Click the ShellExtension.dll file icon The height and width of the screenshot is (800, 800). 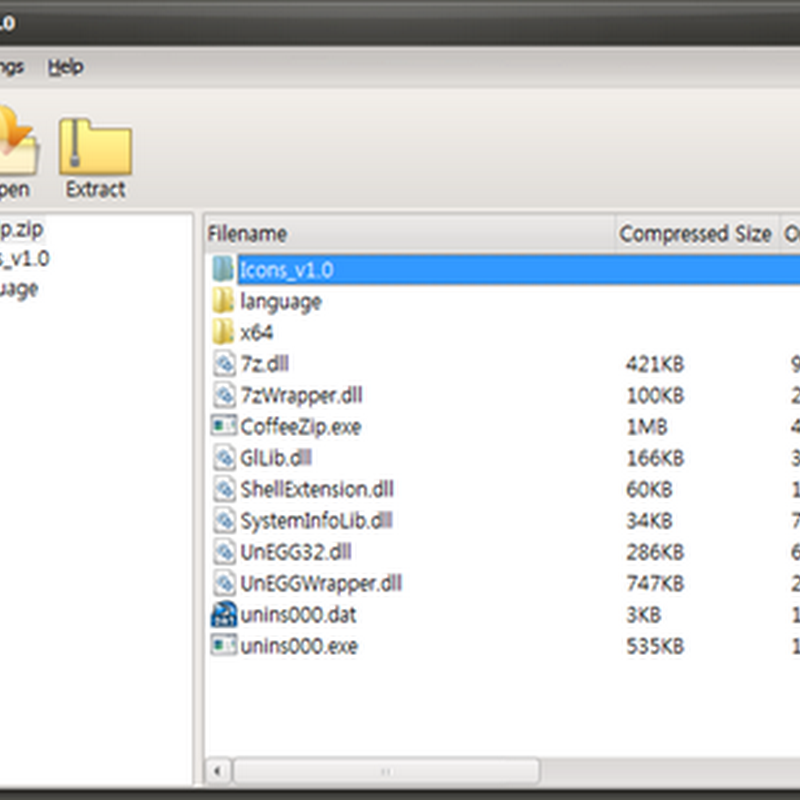tap(224, 489)
